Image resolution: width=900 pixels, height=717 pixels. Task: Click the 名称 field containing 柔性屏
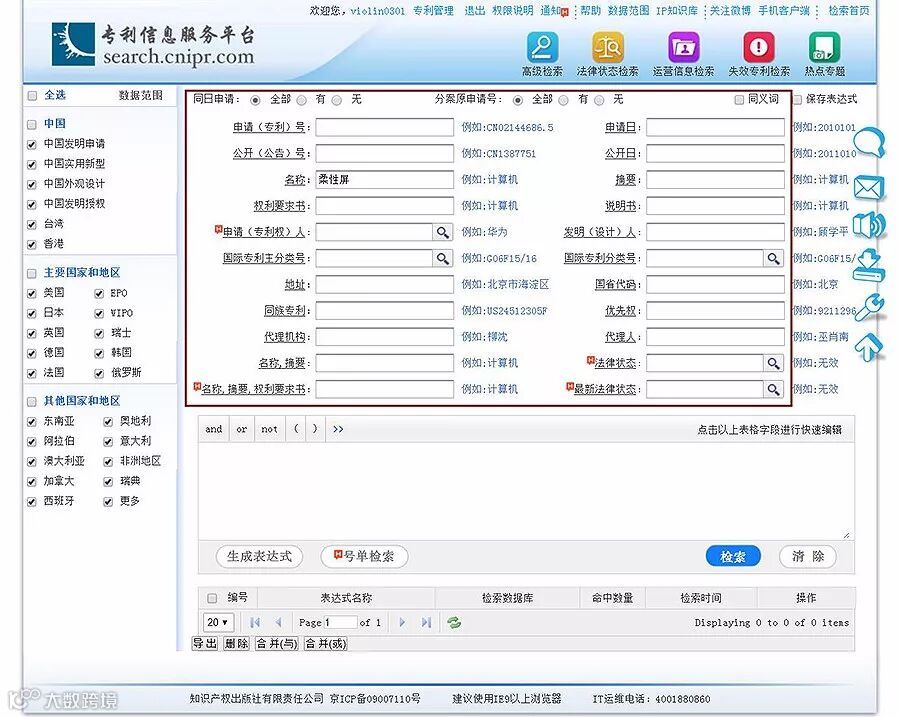[x=385, y=180]
